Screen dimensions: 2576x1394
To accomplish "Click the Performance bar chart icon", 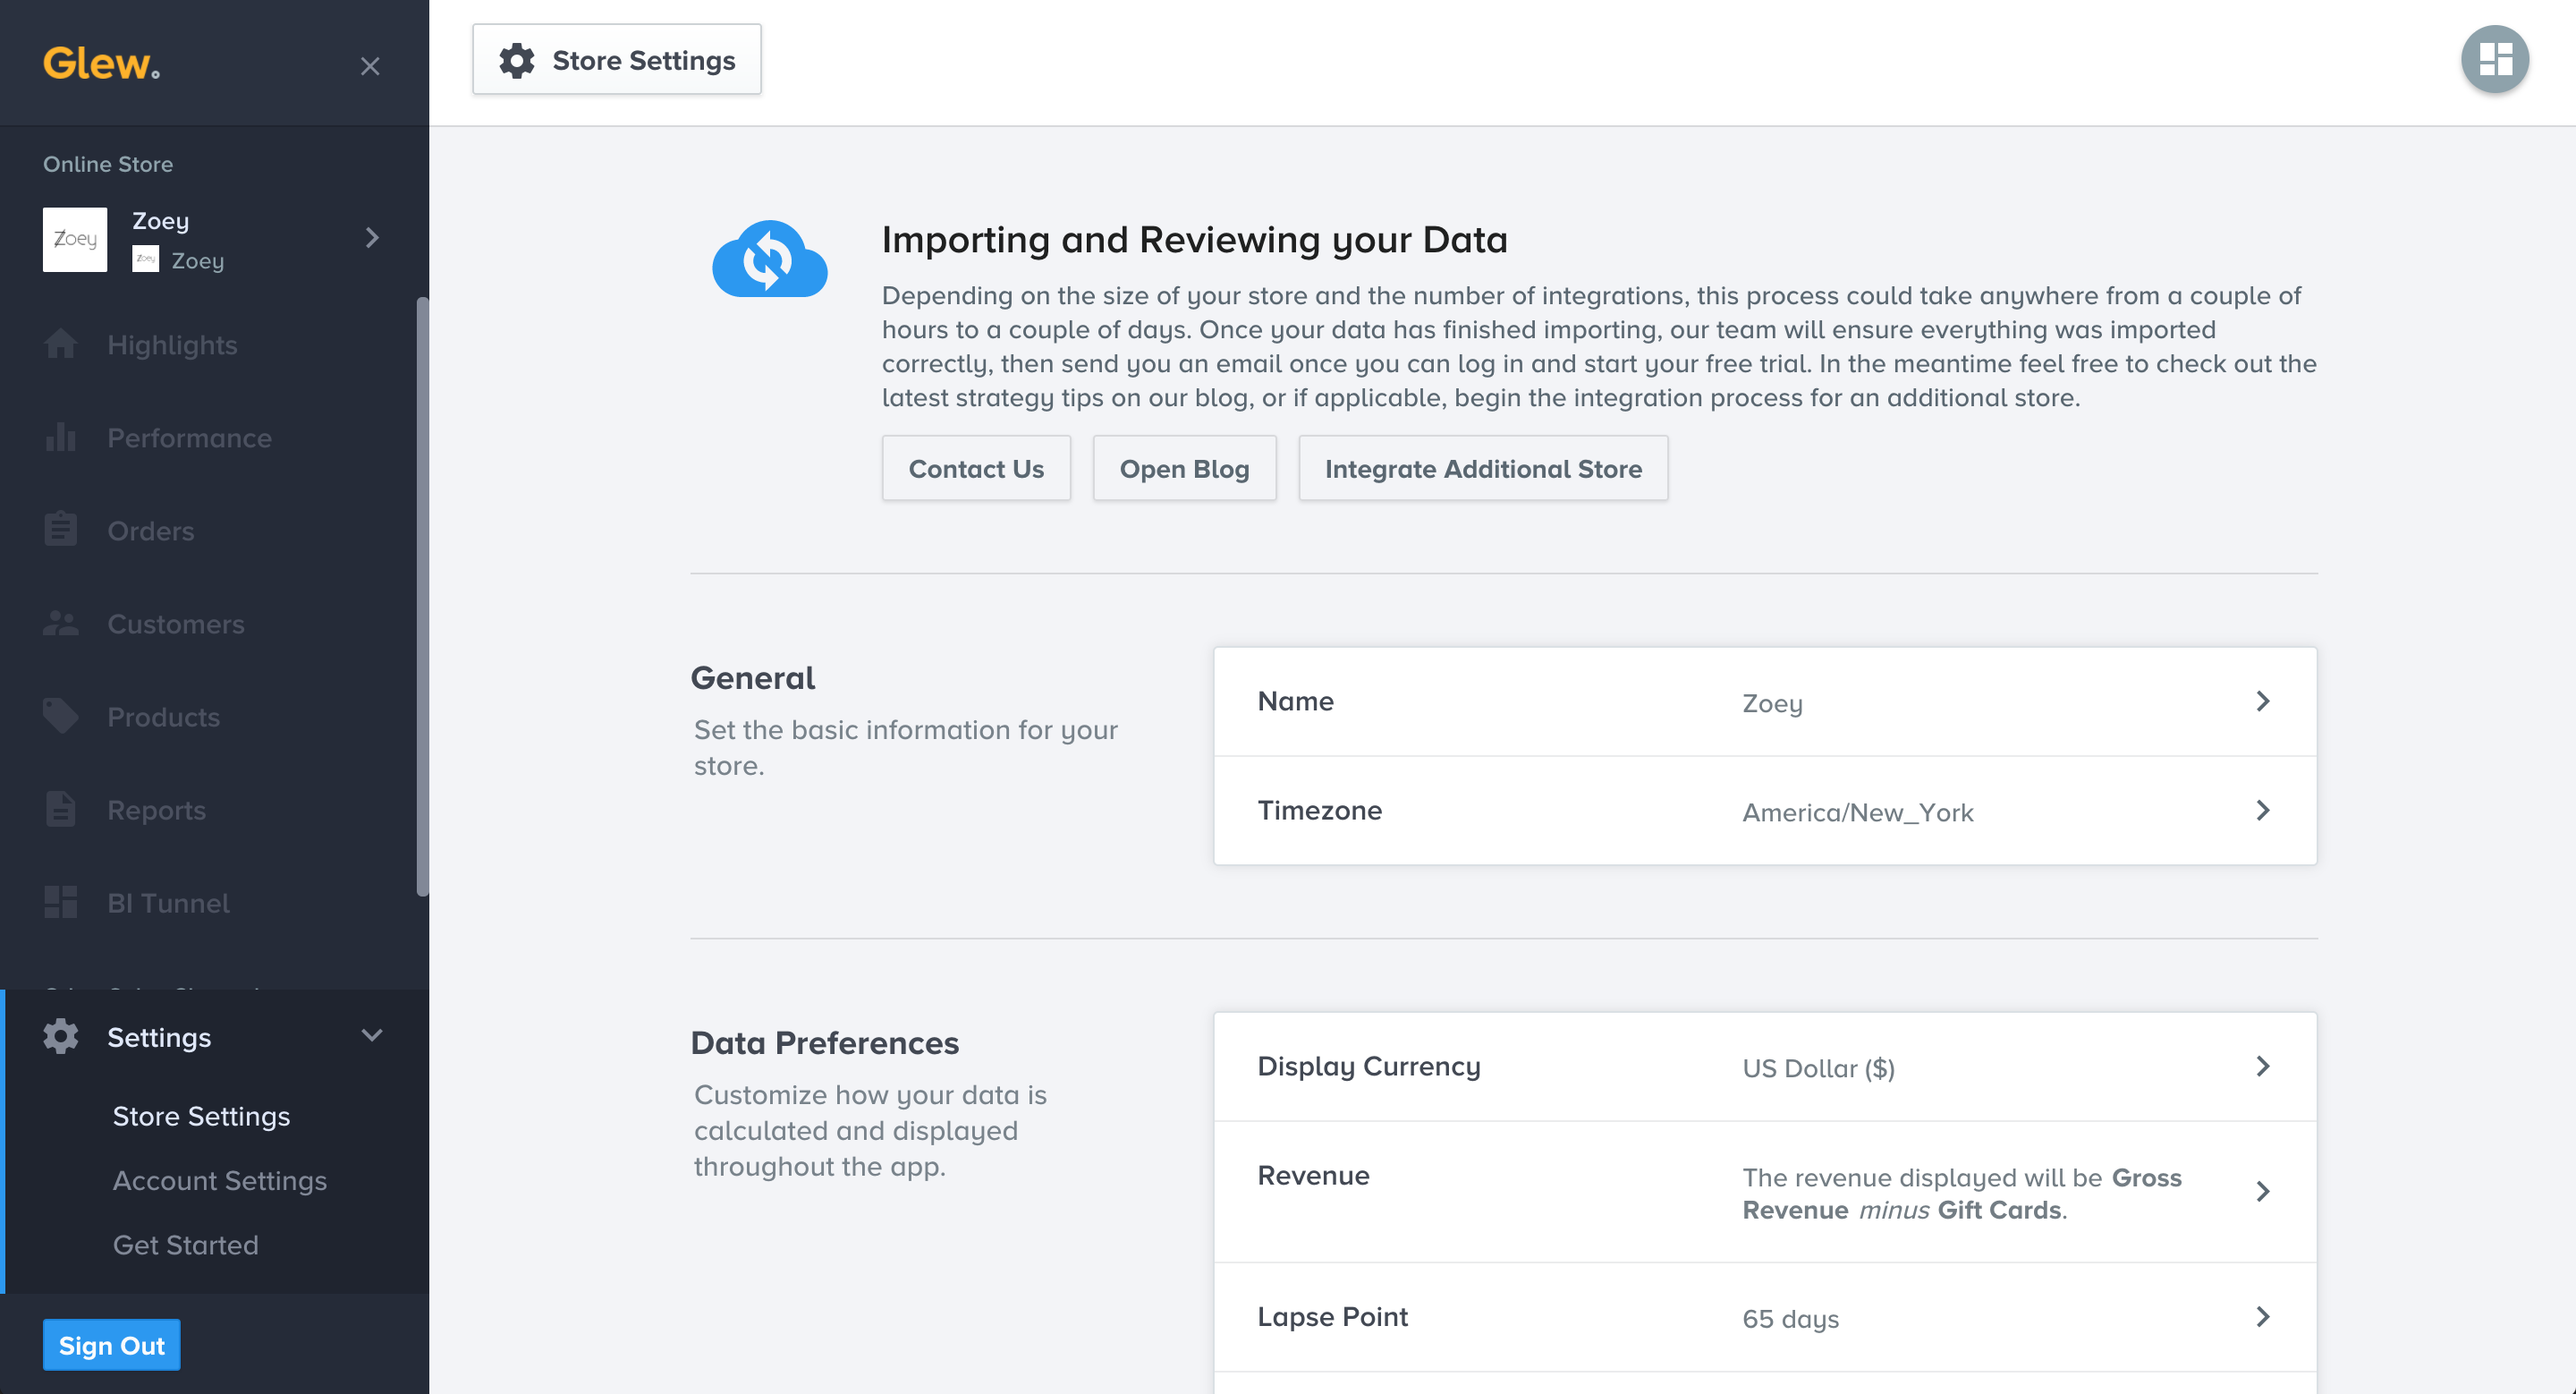I will pyautogui.click(x=60, y=437).
